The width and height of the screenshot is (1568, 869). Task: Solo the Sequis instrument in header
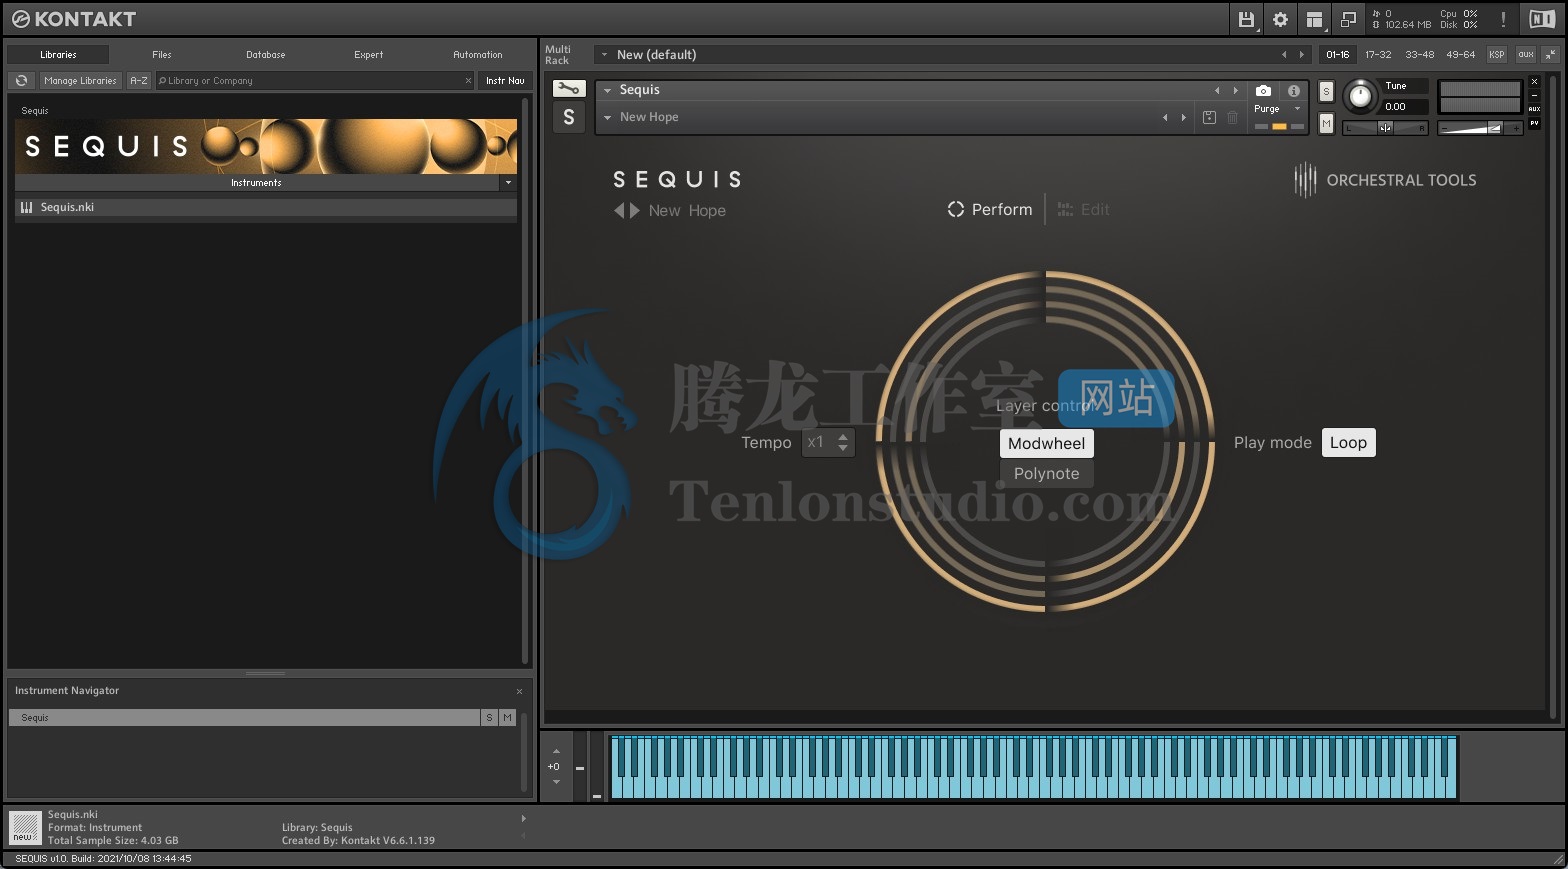(x=1326, y=92)
